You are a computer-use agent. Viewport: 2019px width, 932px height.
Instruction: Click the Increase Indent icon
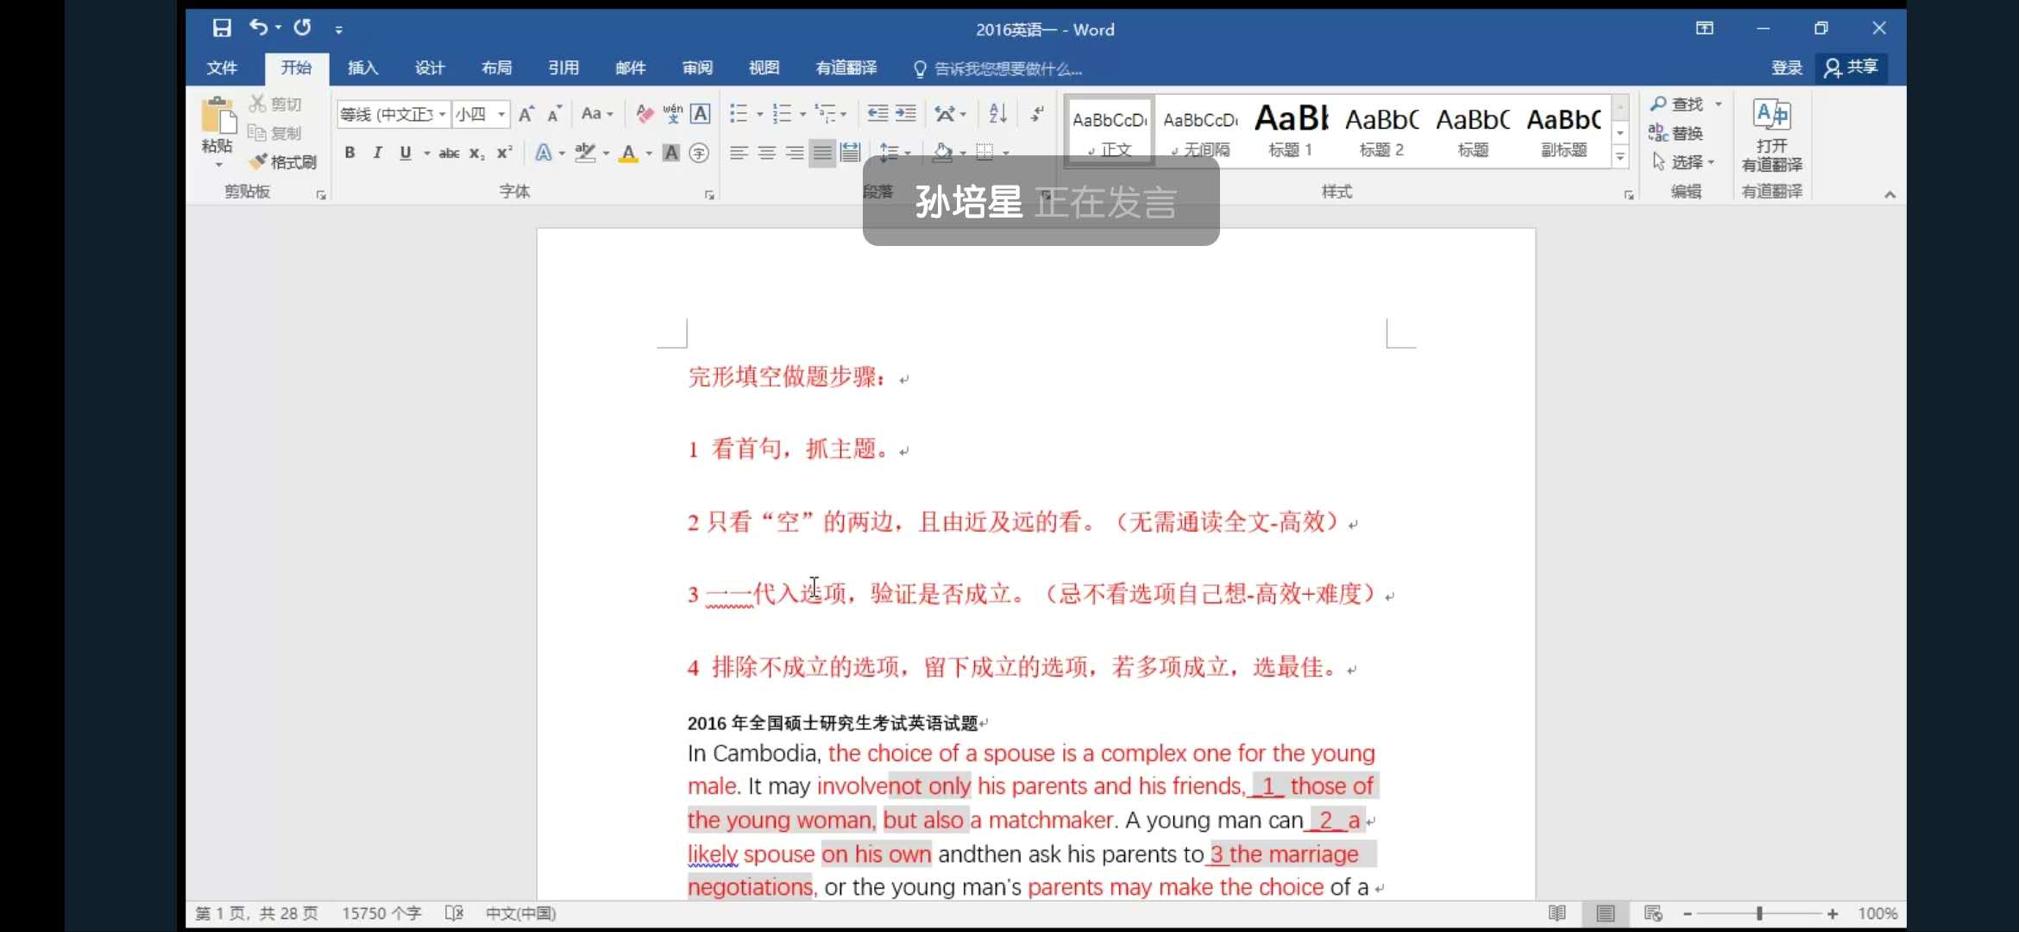(x=906, y=114)
